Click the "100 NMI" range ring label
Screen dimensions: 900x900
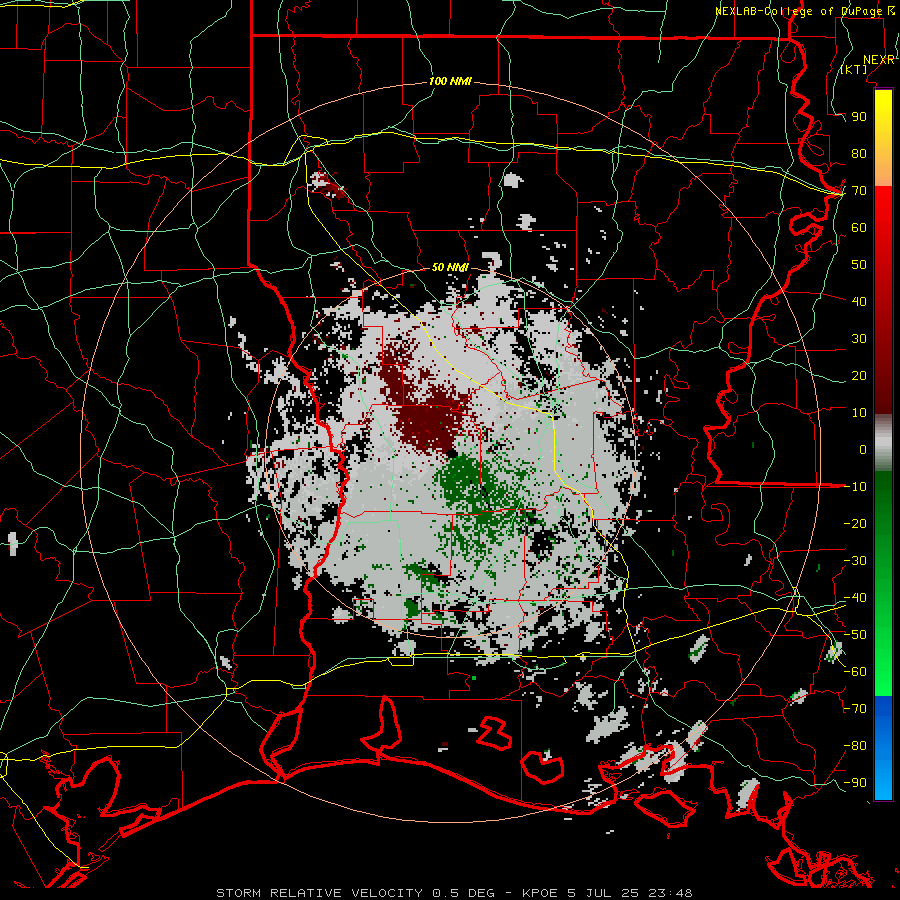pyautogui.click(x=450, y=82)
